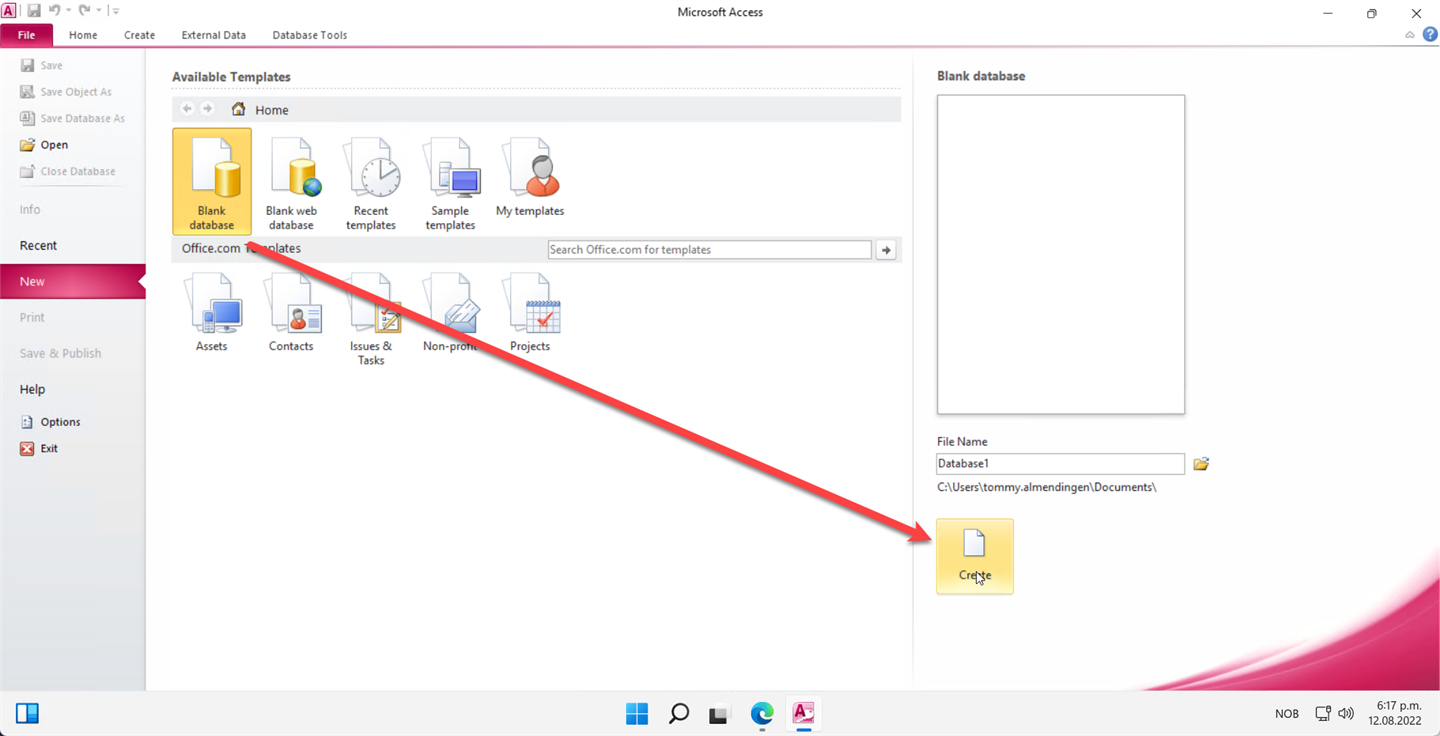Open My templates
1440x736 pixels.
[530, 178]
